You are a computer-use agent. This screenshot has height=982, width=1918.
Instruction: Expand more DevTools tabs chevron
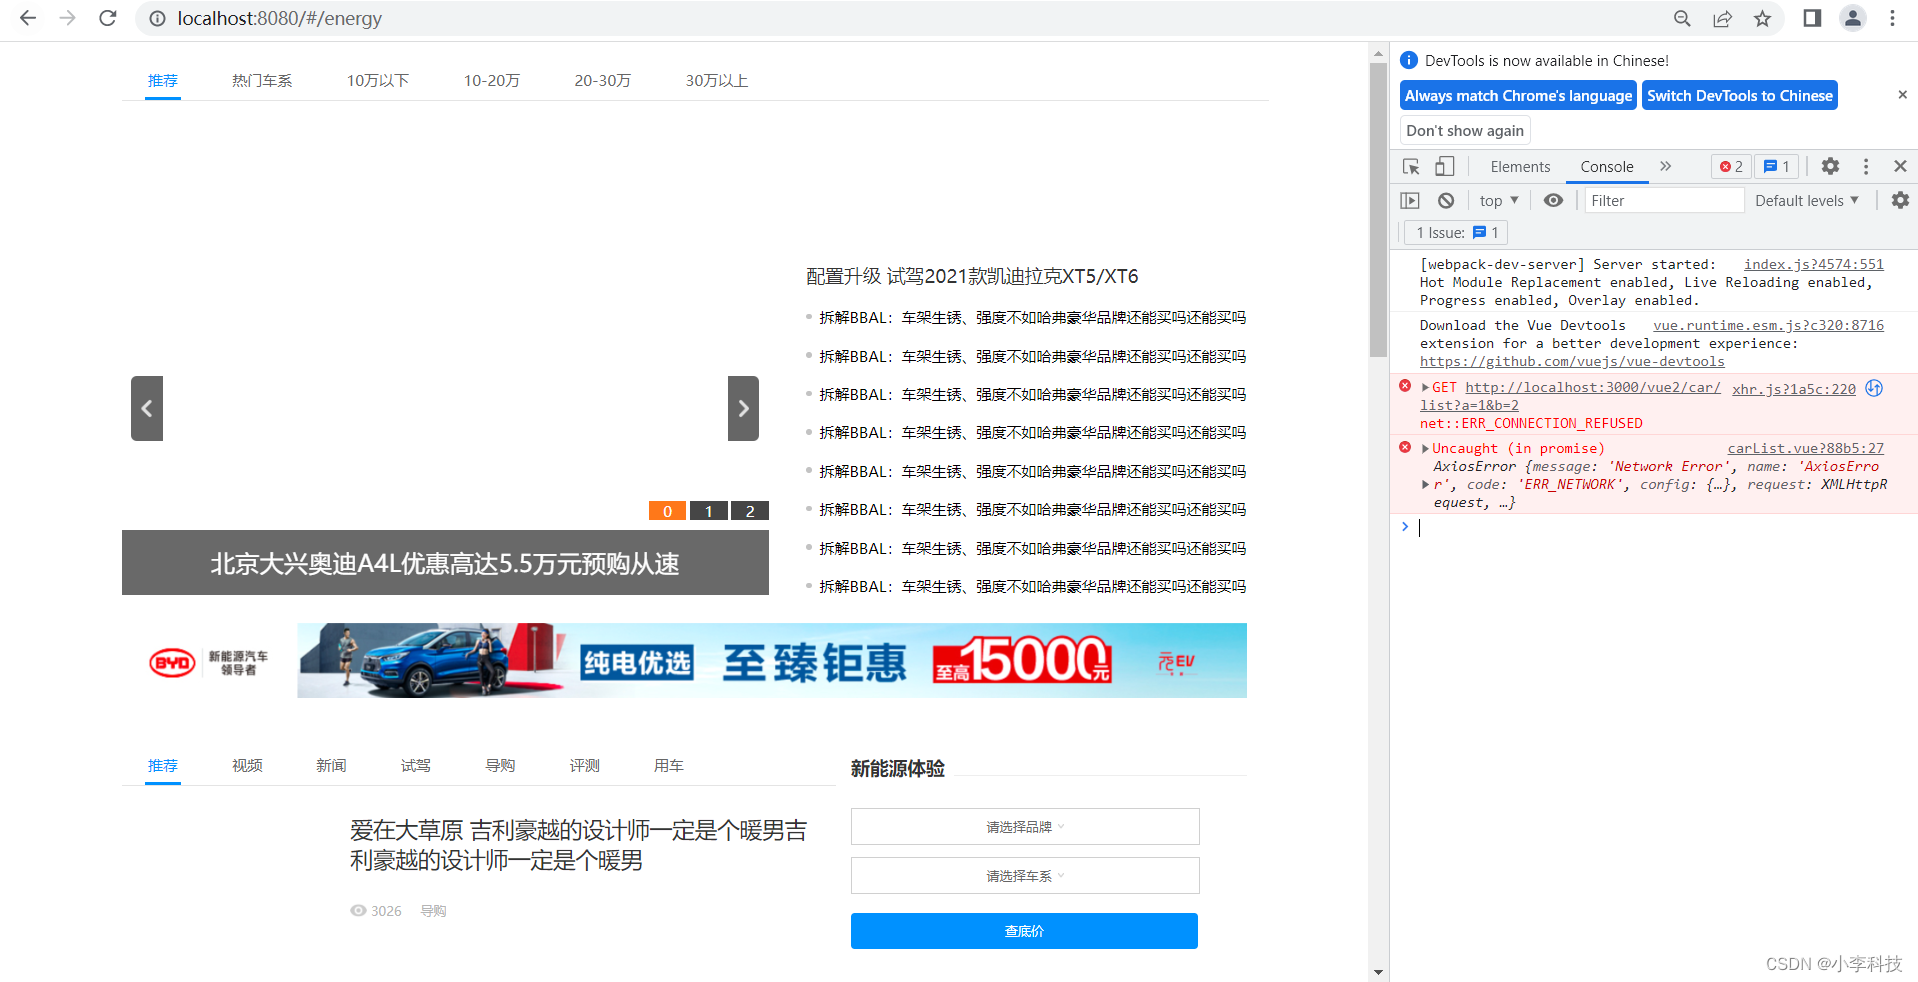pyautogui.click(x=1665, y=166)
